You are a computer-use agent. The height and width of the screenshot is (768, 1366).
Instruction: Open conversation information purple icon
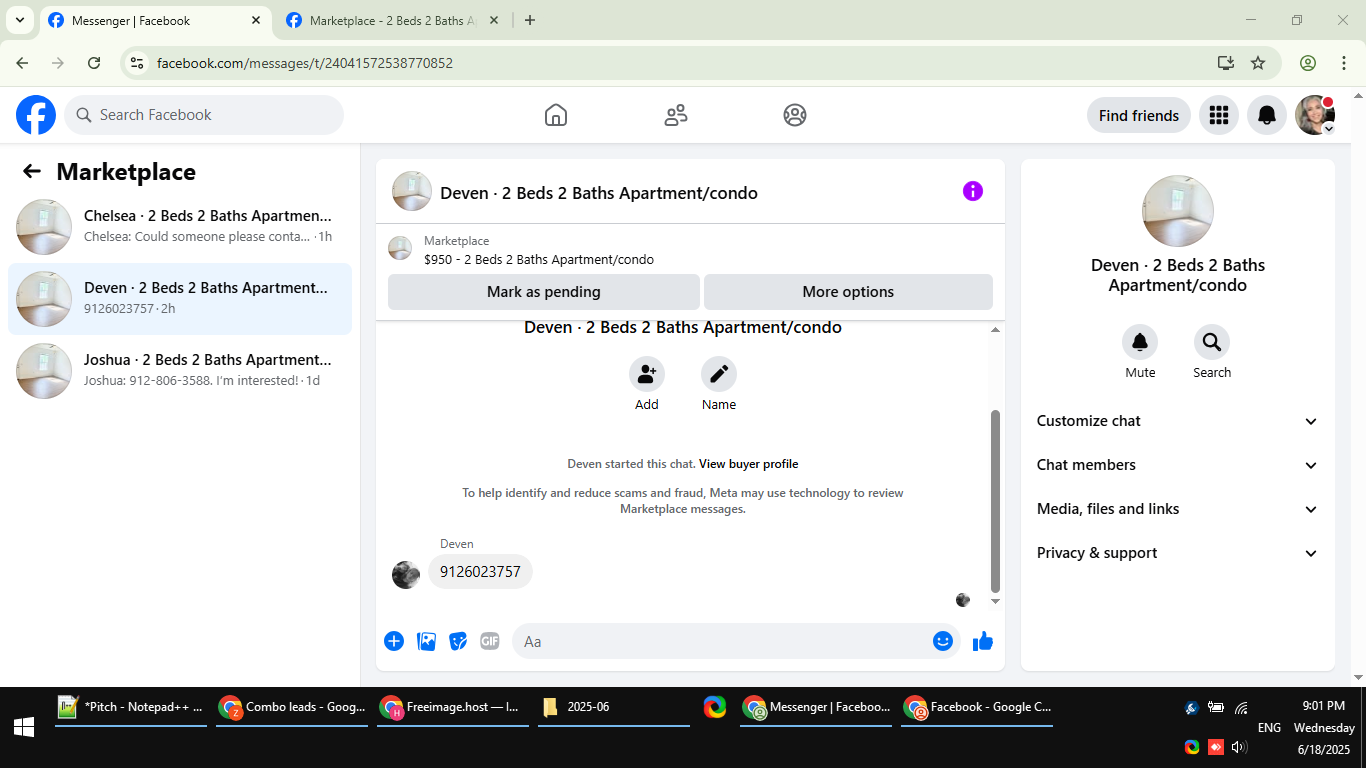973,191
